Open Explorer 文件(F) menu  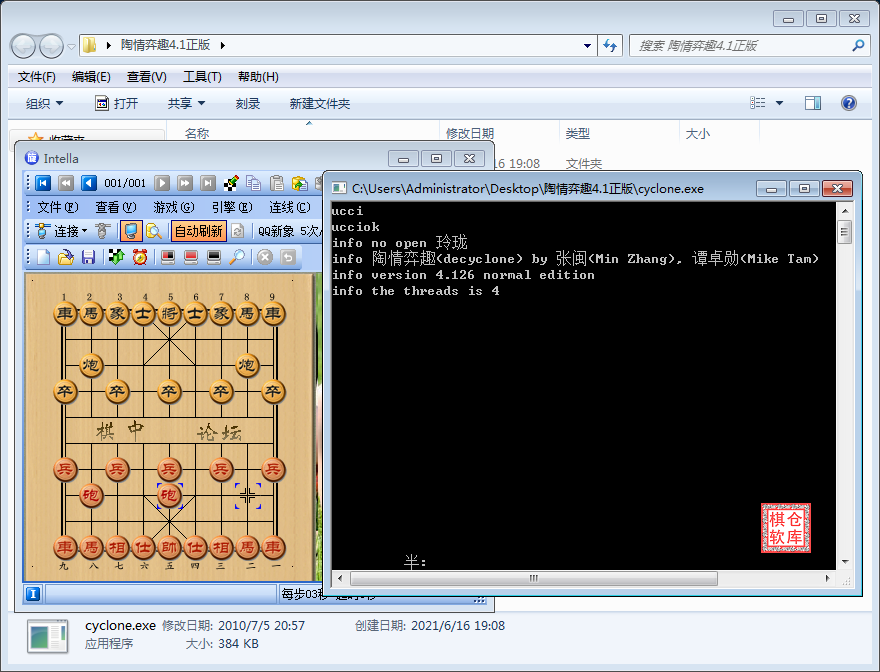click(x=36, y=77)
